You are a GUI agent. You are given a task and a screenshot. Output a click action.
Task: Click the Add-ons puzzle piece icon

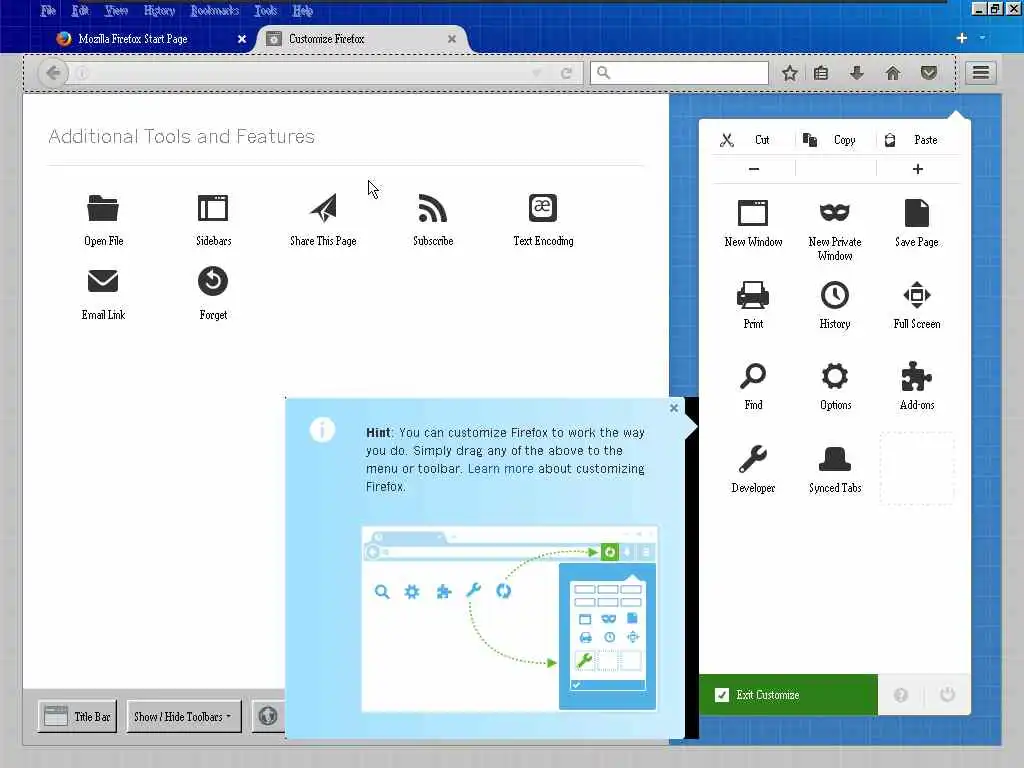coord(917,376)
